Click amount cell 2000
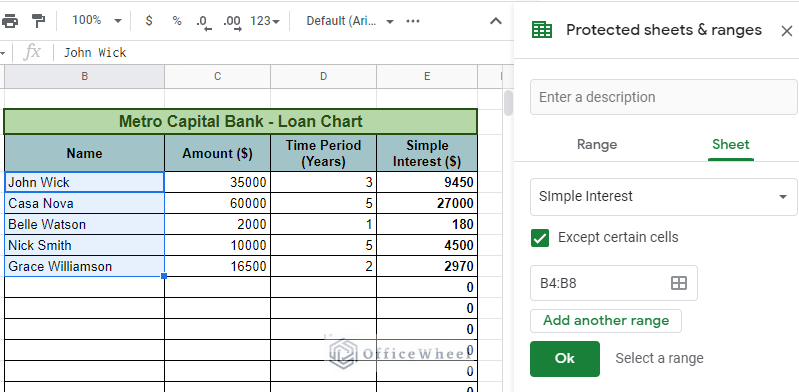 [x=218, y=224]
